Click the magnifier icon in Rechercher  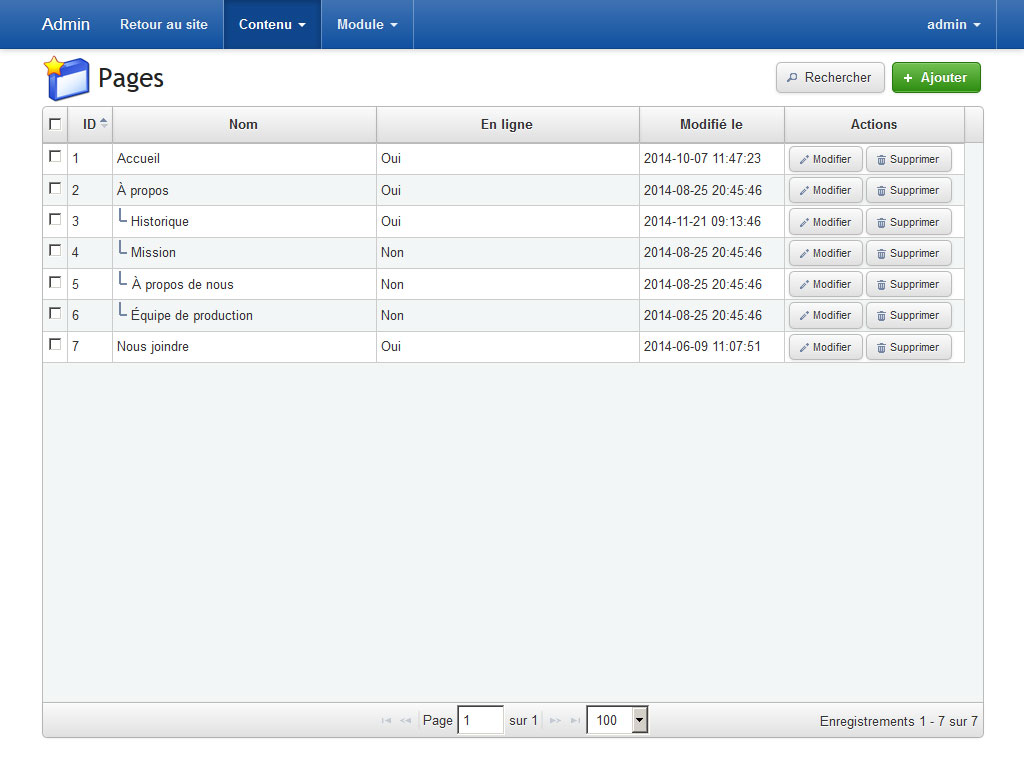click(x=792, y=78)
